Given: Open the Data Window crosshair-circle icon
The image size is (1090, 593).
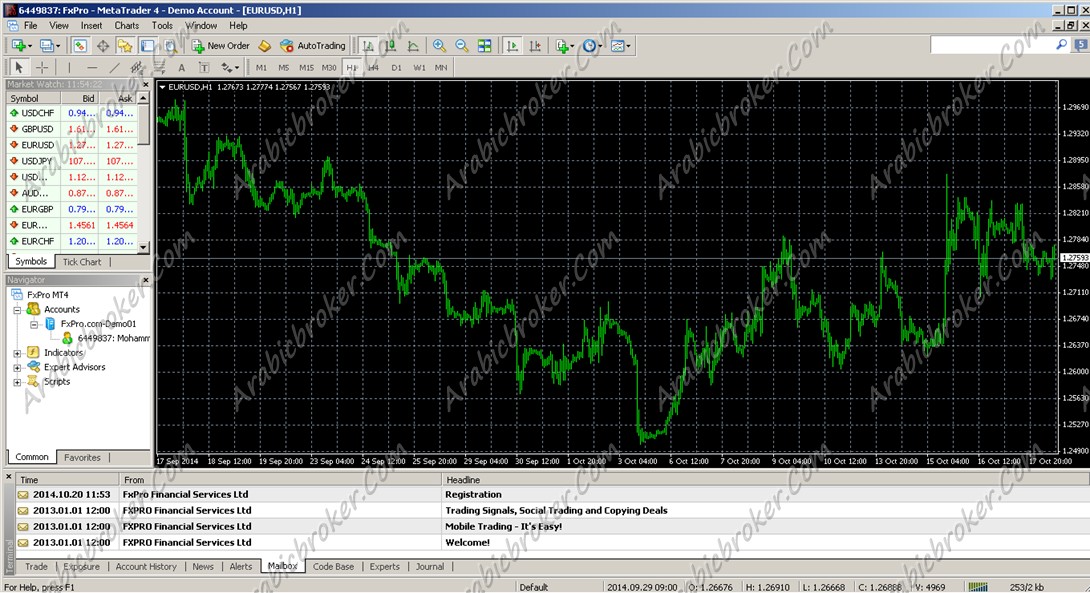Looking at the screenshot, I should 103,46.
